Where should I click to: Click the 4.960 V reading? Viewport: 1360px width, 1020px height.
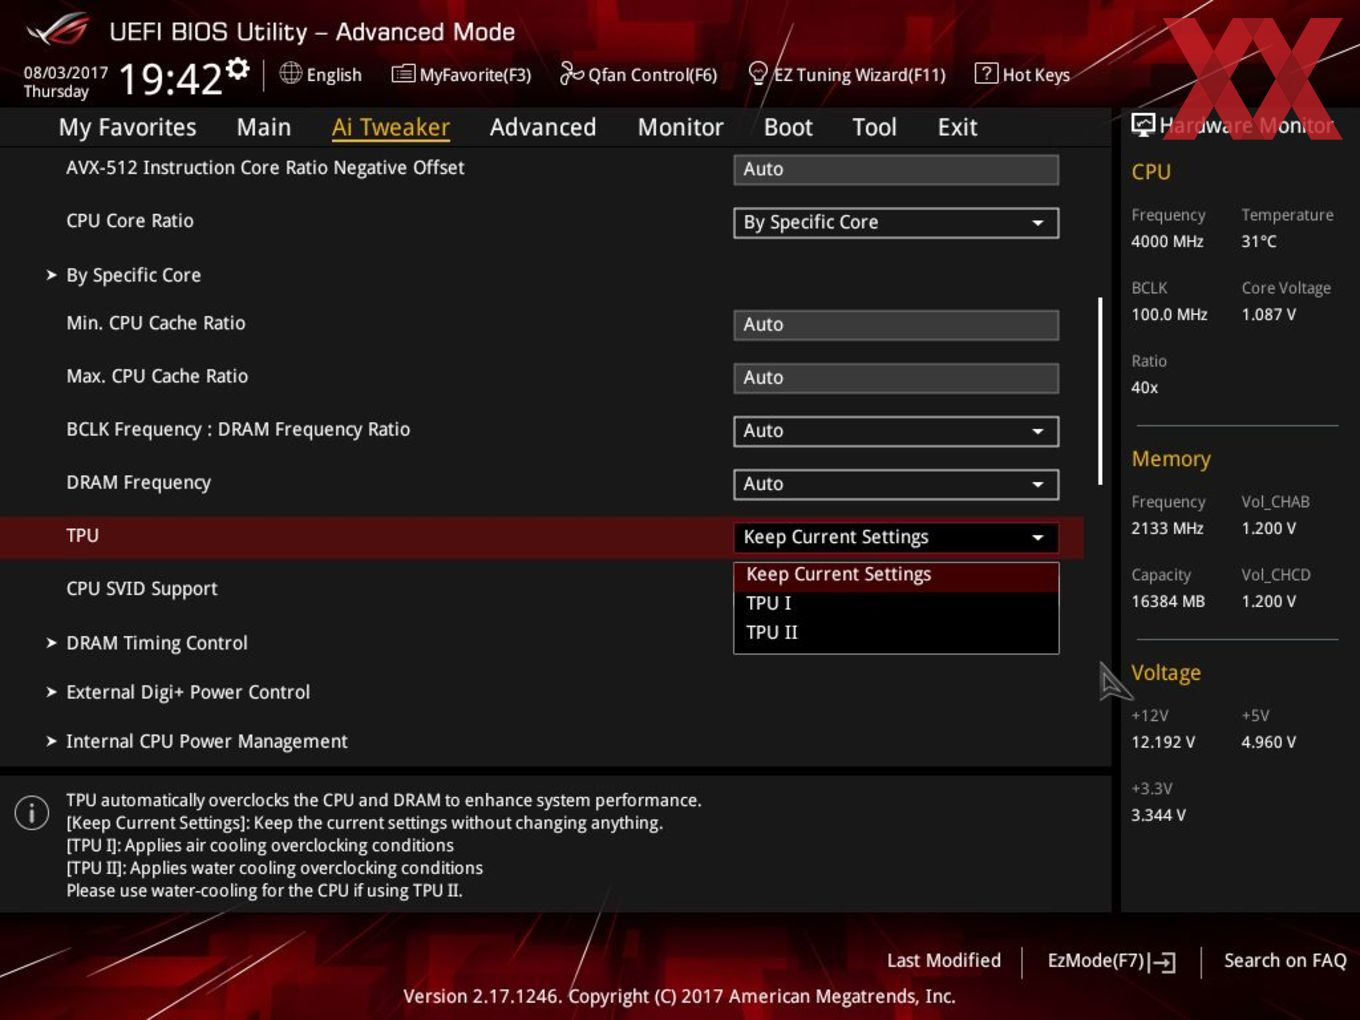point(1268,742)
